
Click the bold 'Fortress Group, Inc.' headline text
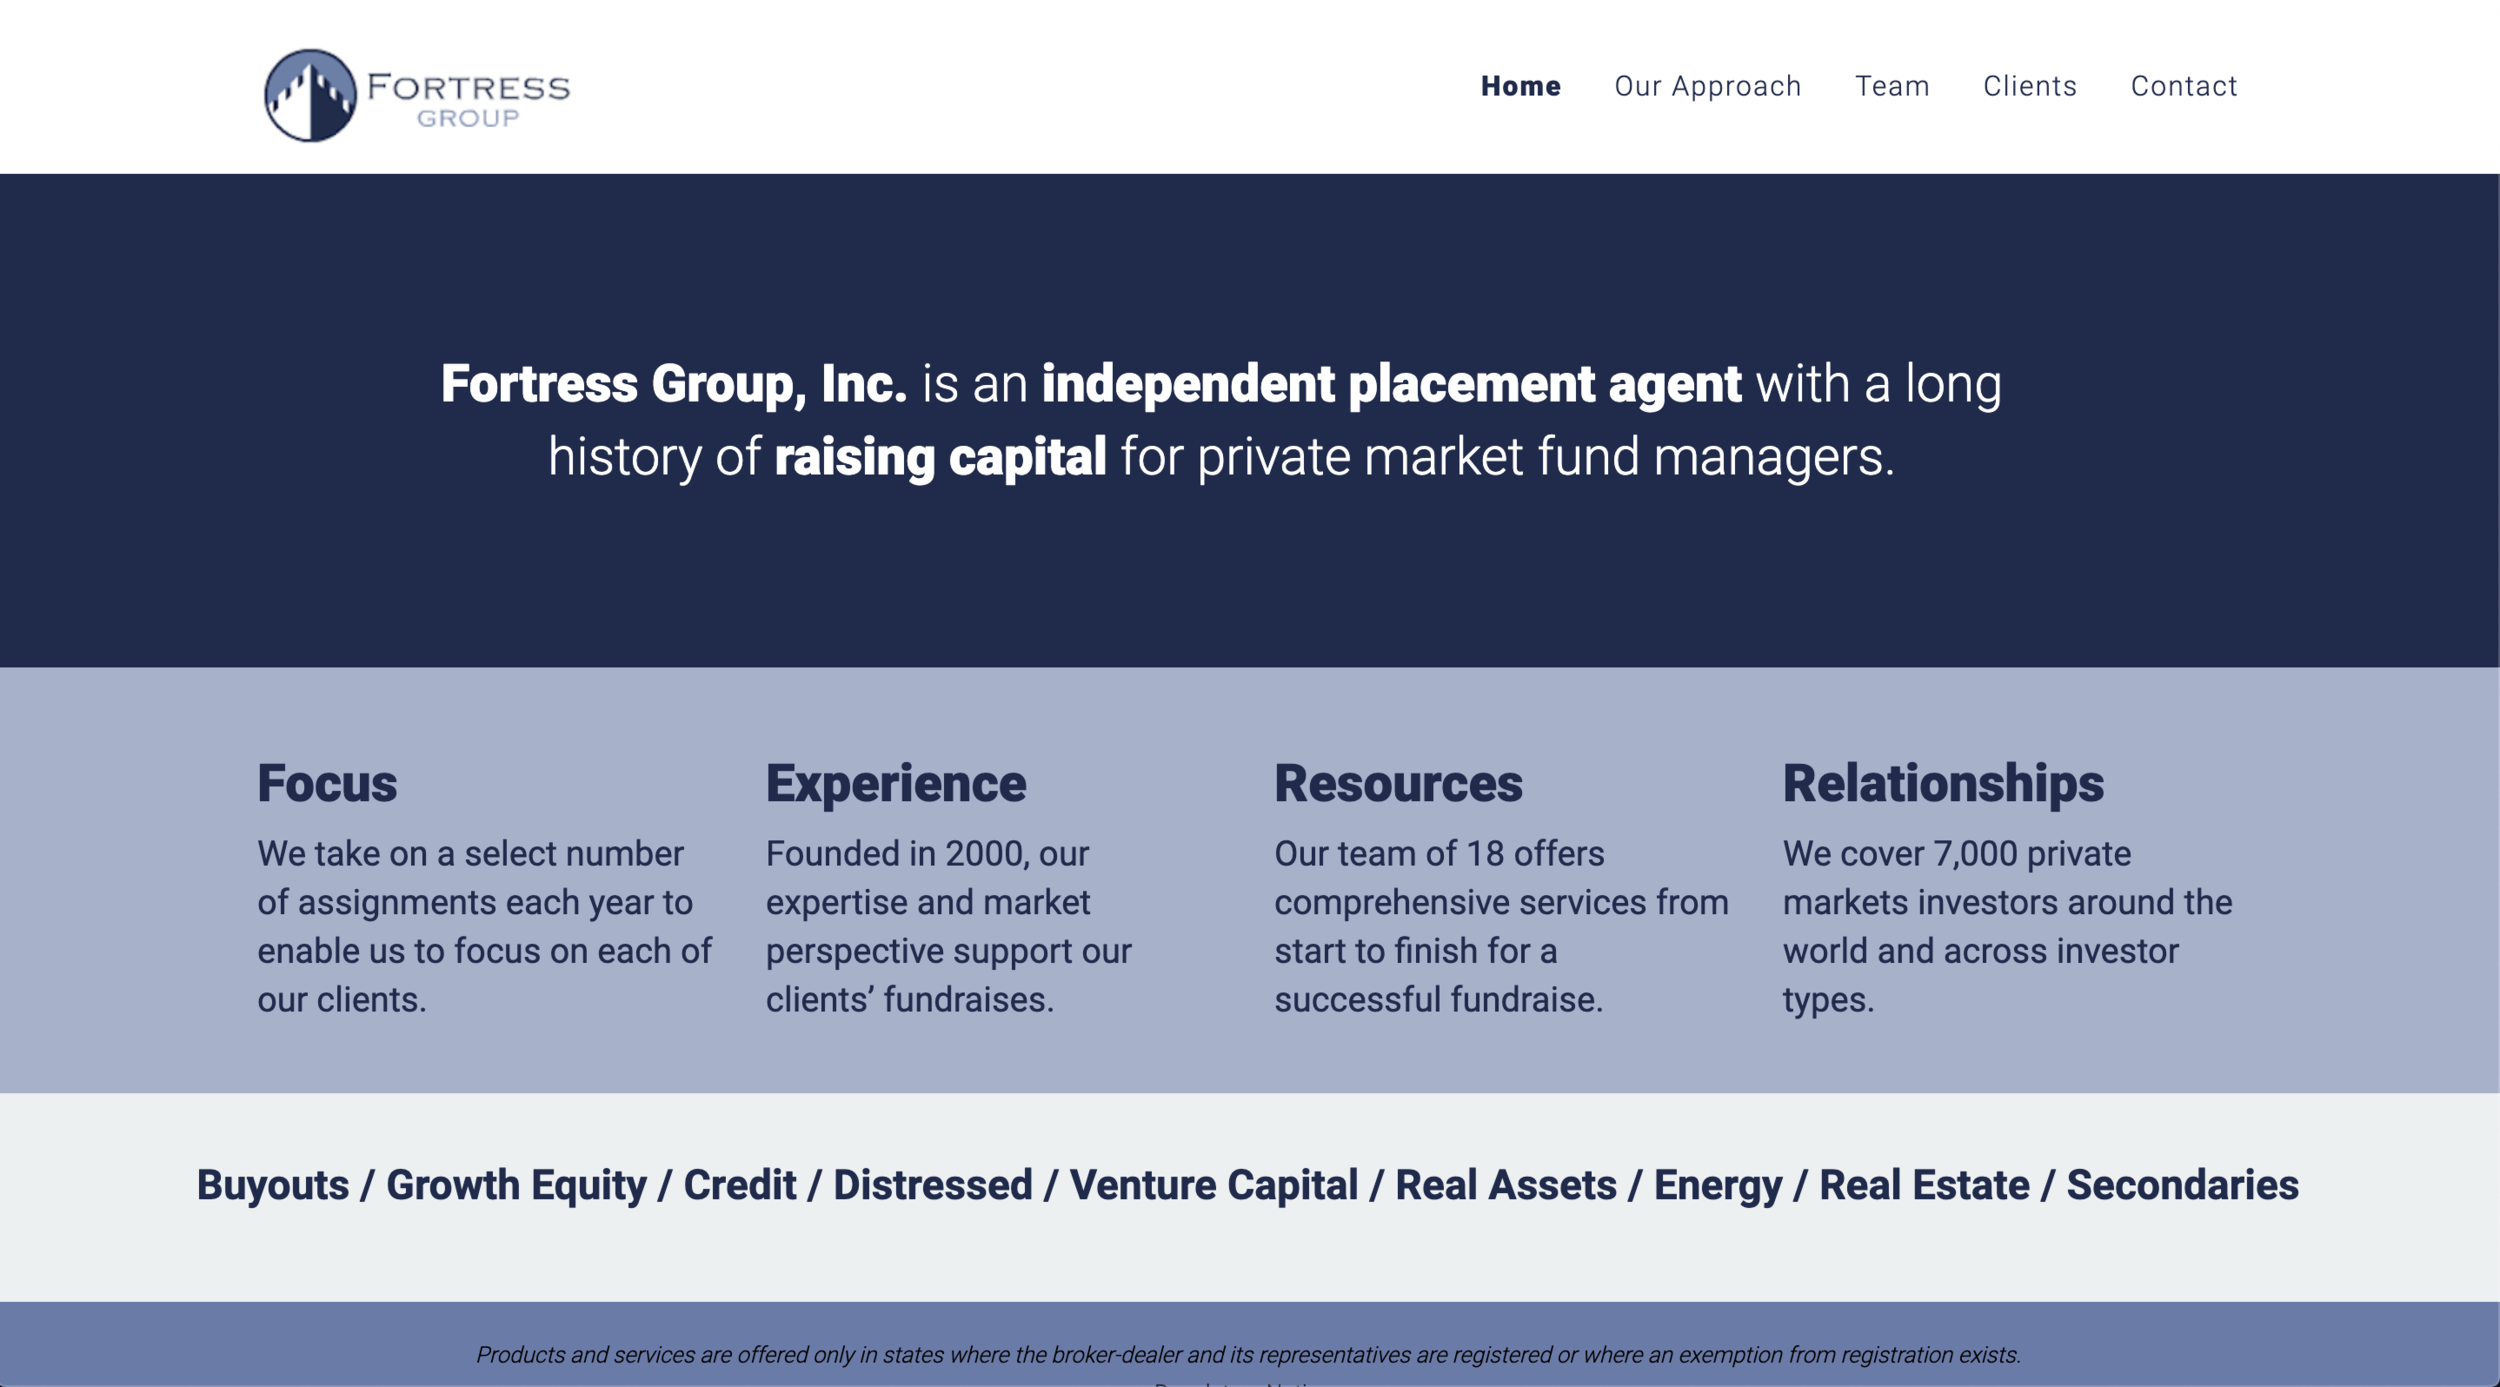pos(673,384)
